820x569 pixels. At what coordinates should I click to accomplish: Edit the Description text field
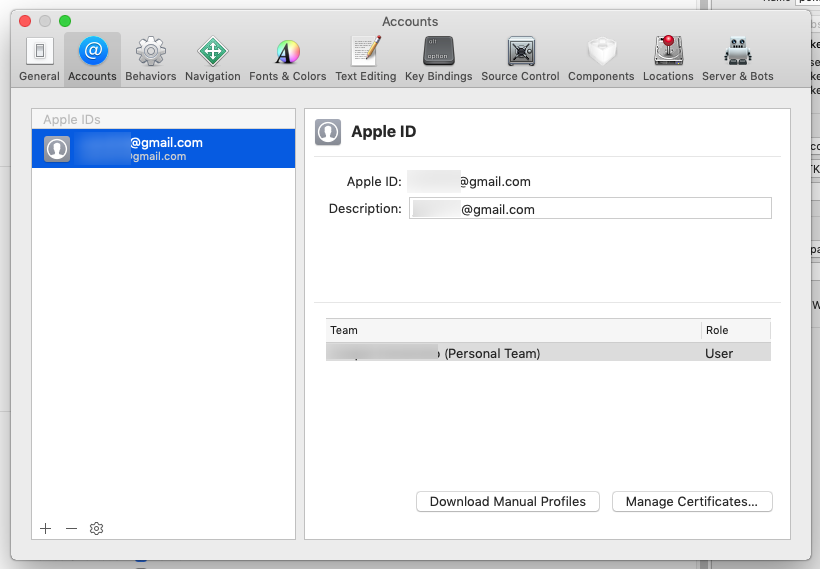pos(590,208)
